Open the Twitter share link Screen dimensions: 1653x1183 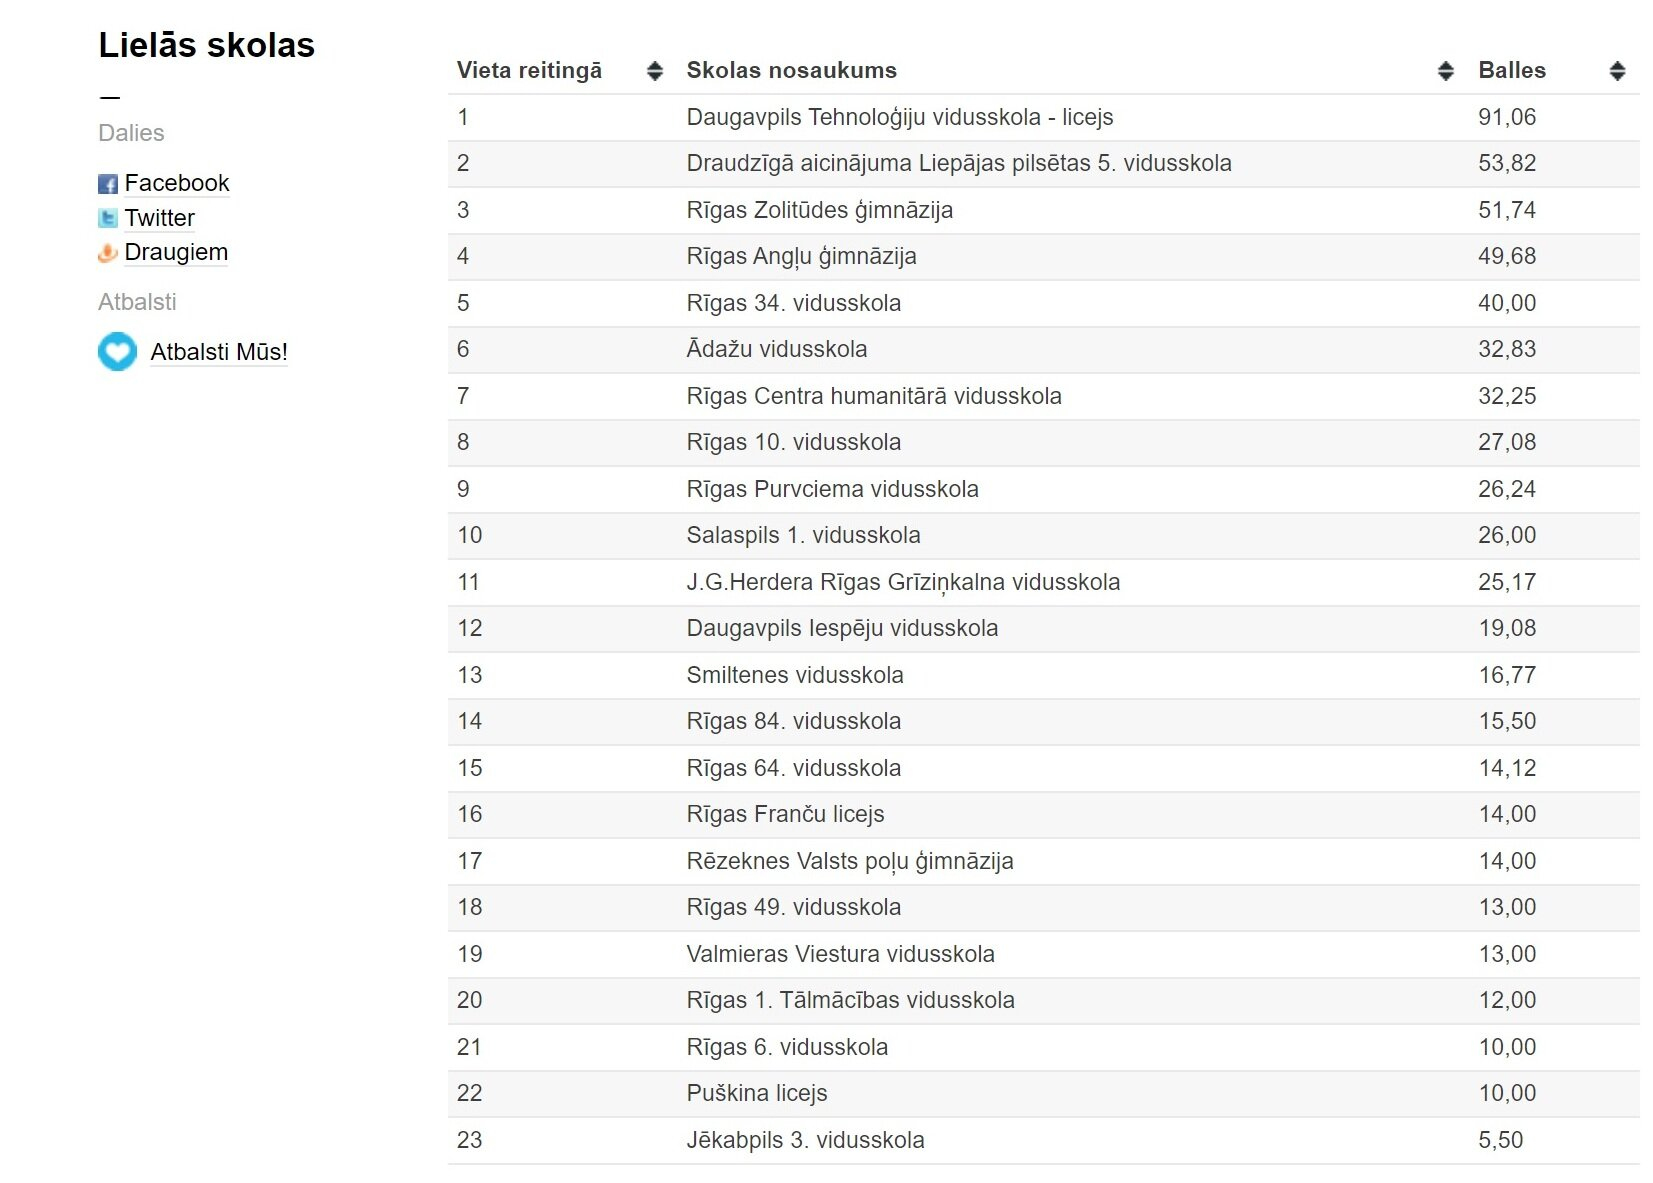pos(160,218)
